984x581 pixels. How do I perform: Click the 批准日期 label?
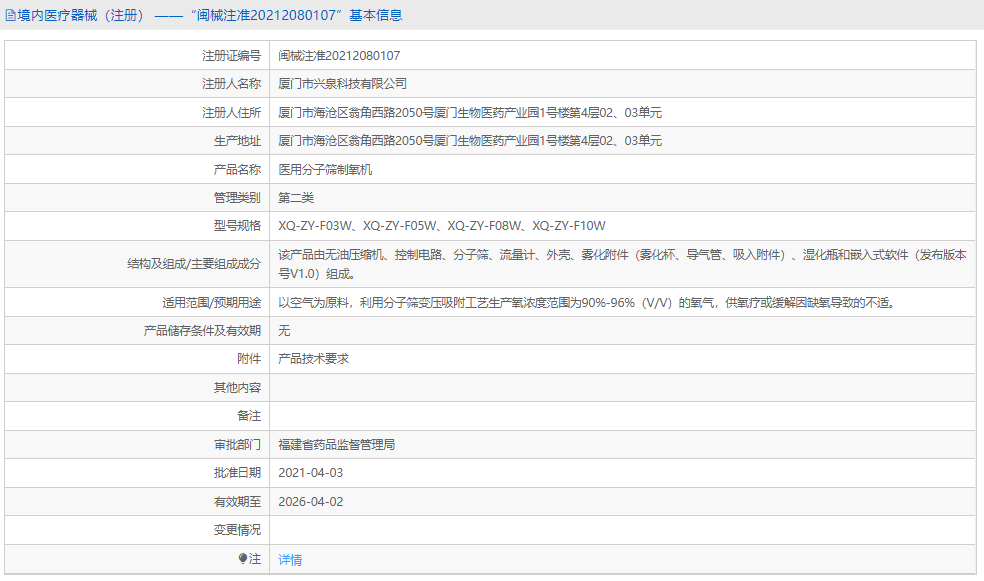pos(237,473)
